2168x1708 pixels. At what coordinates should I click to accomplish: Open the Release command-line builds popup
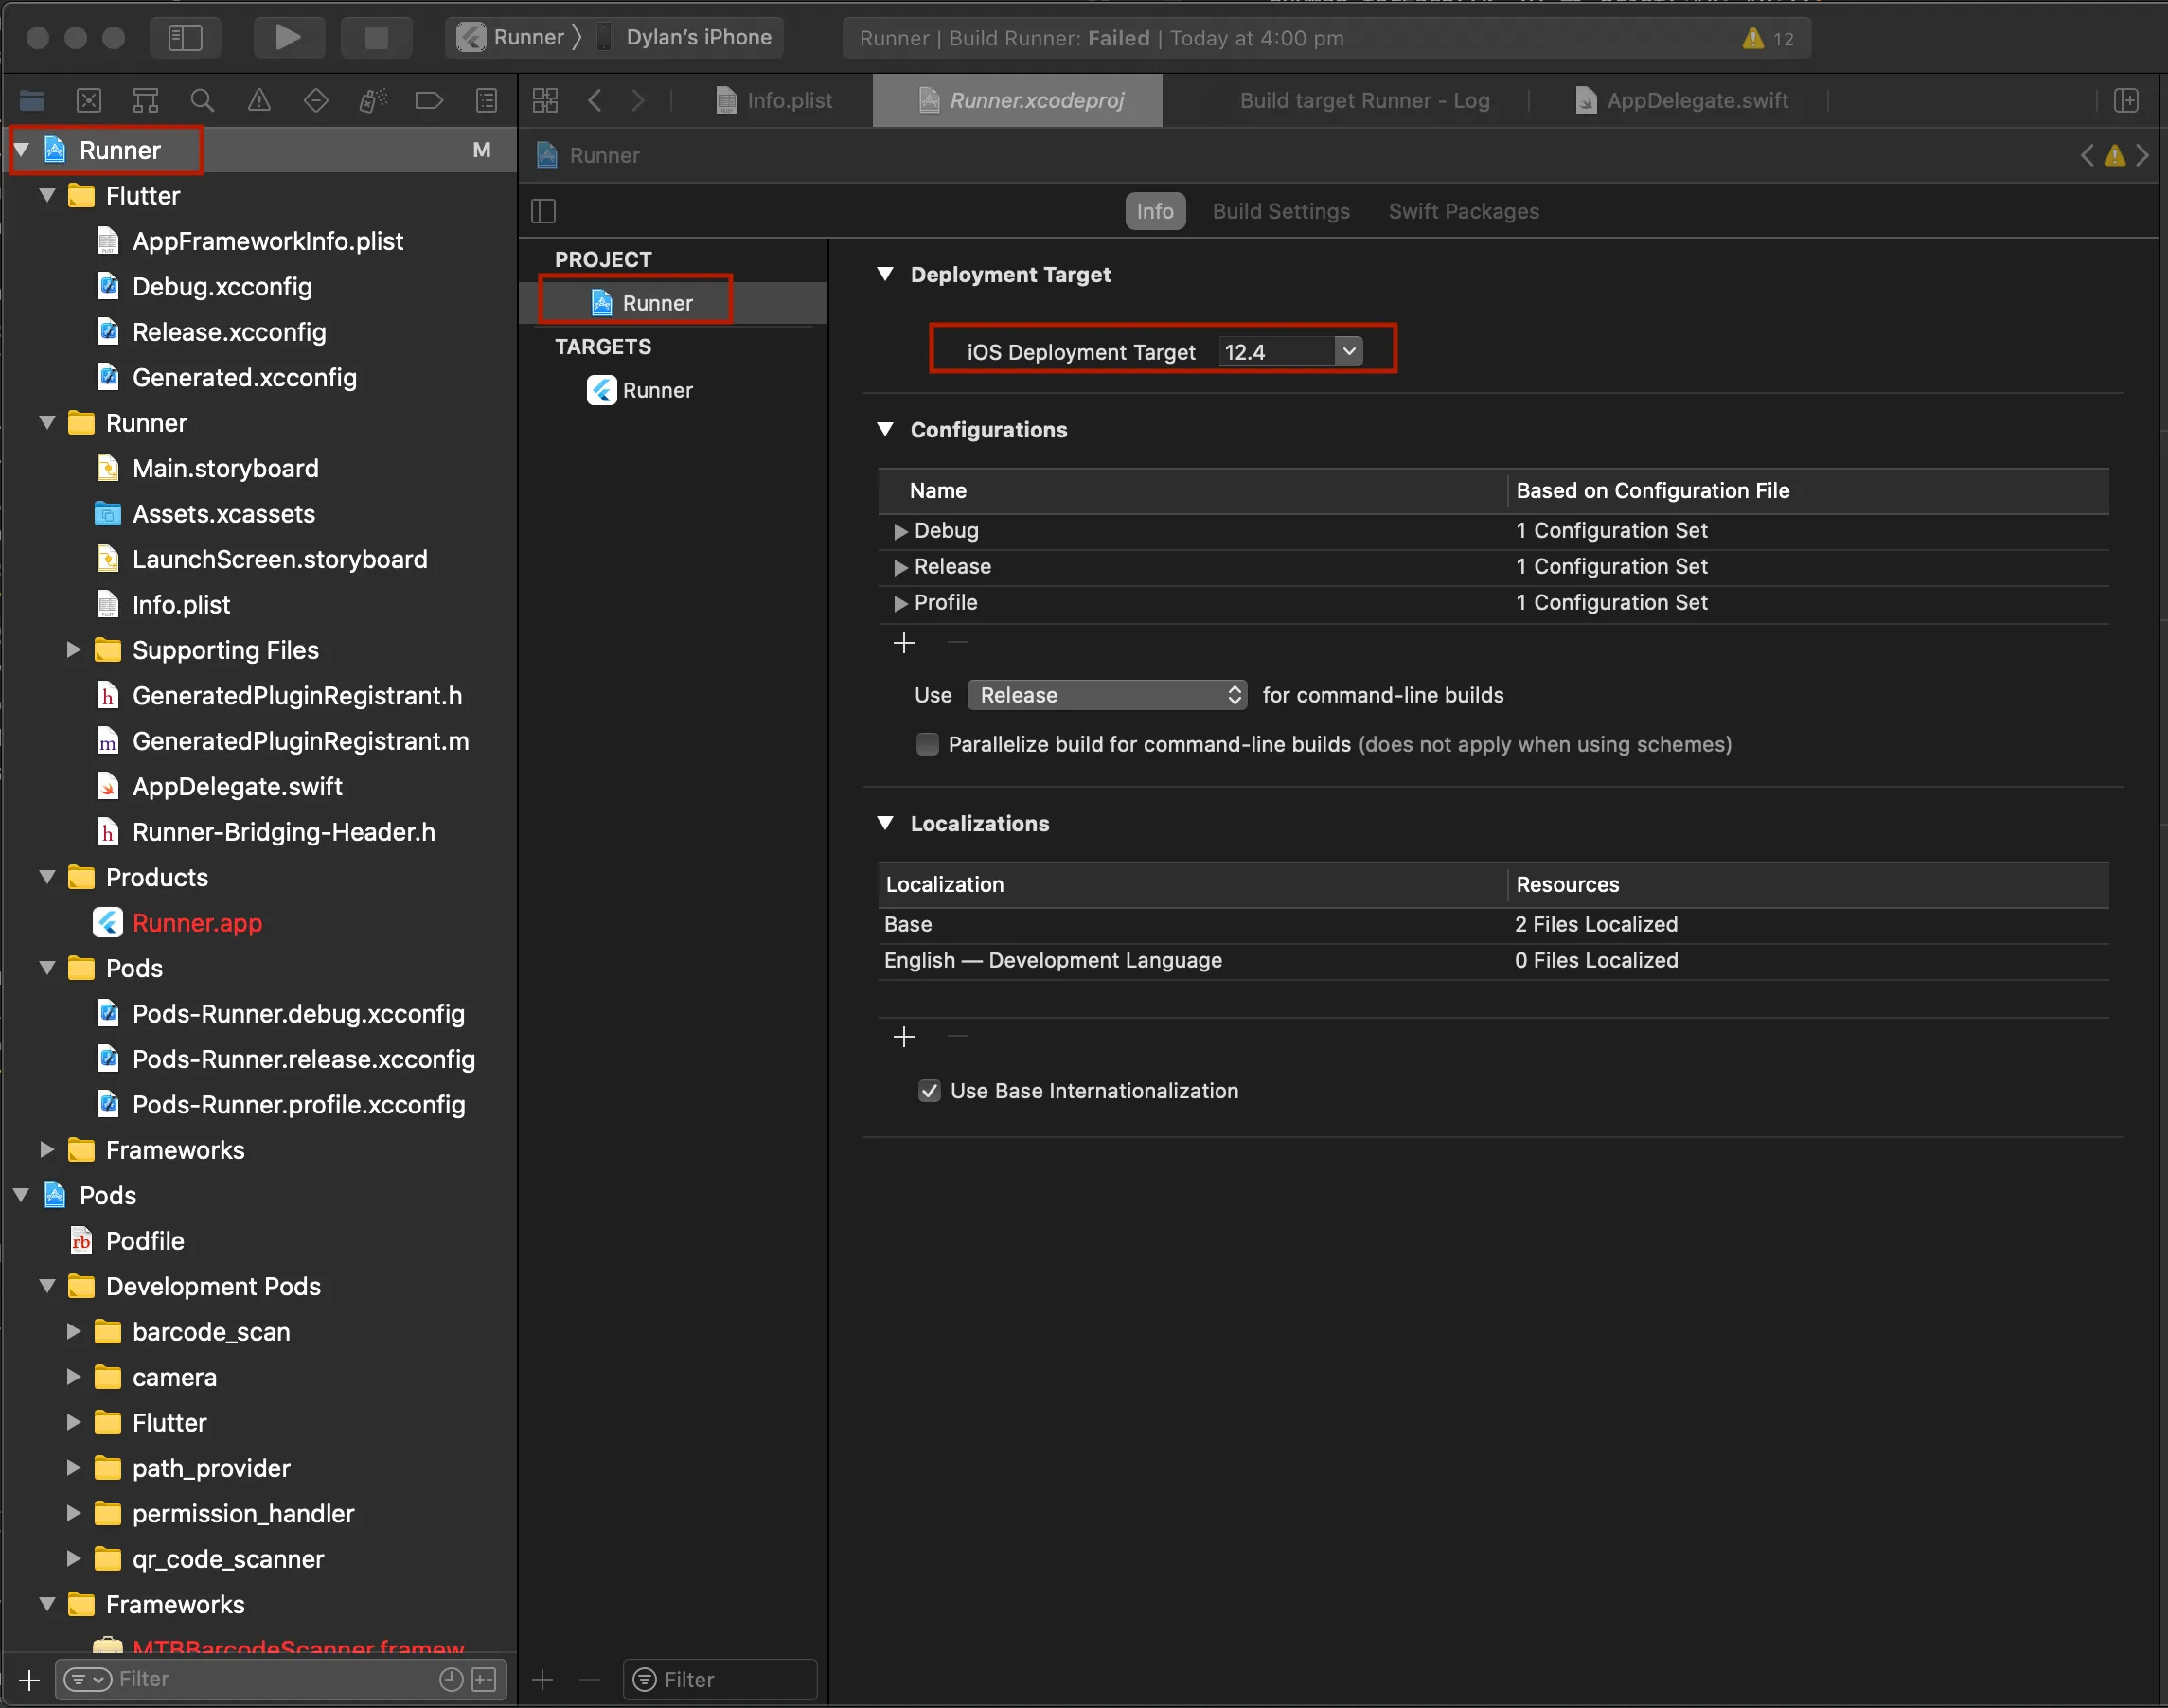click(1107, 695)
